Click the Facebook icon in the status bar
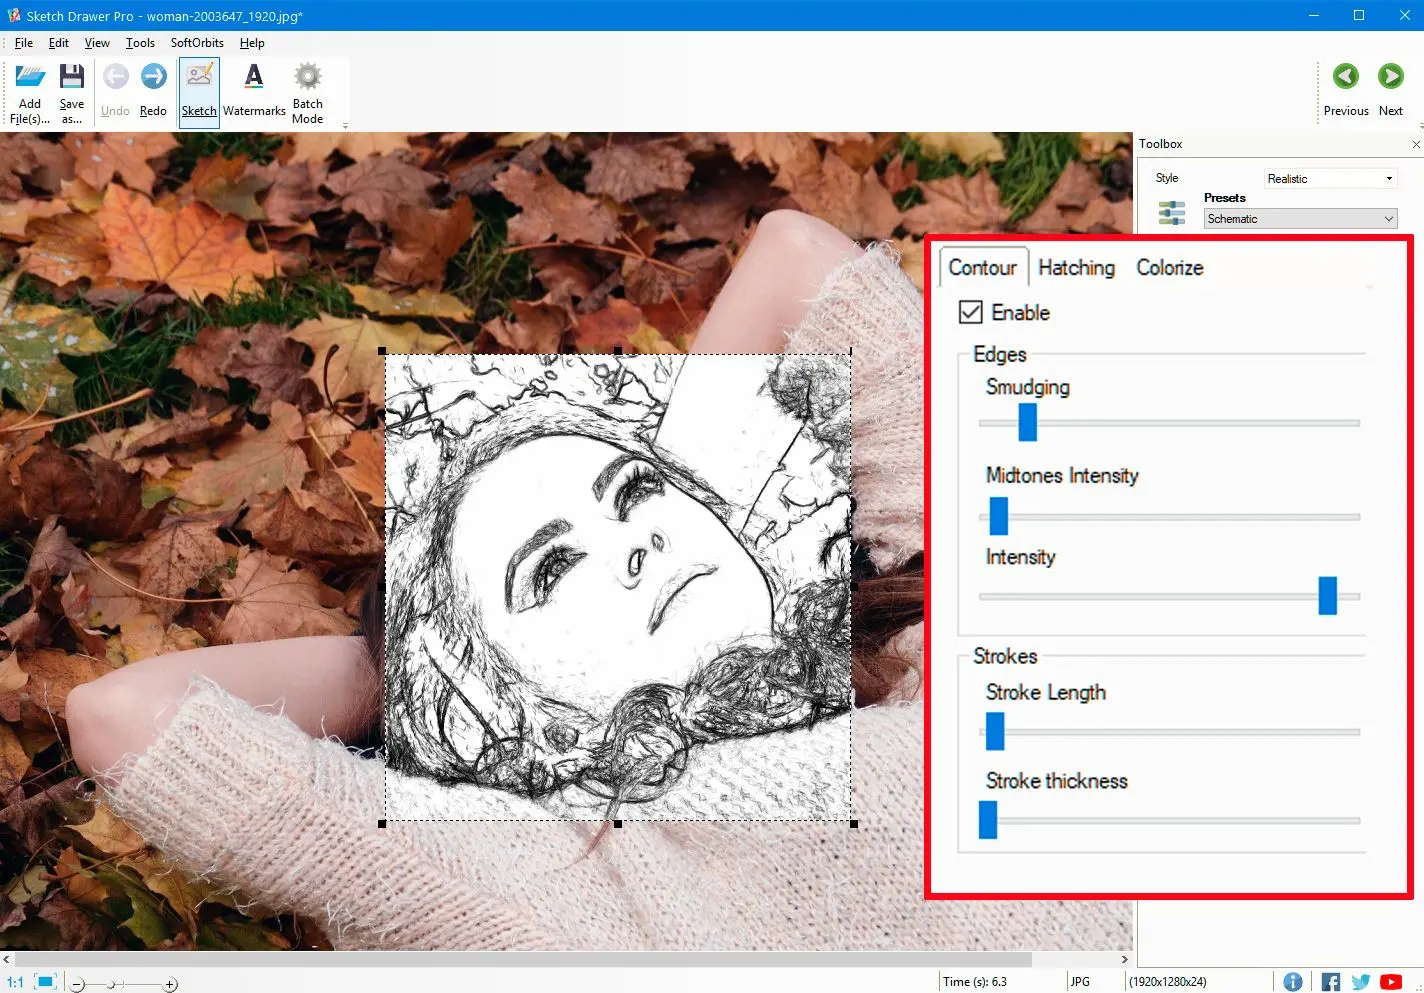Viewport: 1424px width, 993px height. tap(1330, 981)
